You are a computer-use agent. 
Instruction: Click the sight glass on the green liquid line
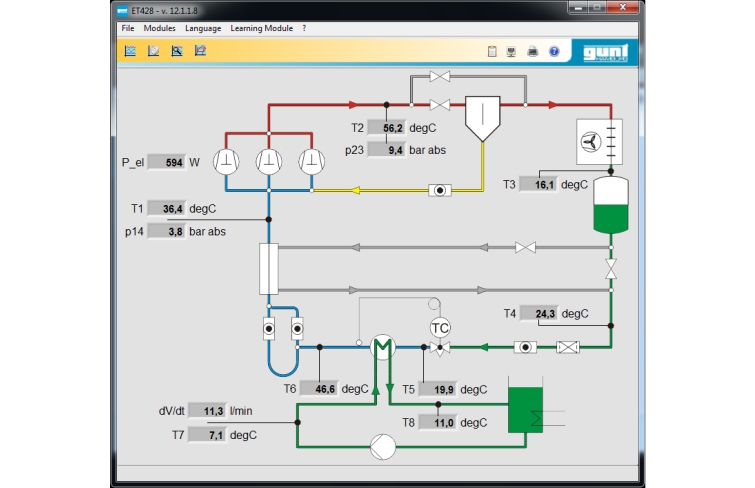[x=525, y=347]
